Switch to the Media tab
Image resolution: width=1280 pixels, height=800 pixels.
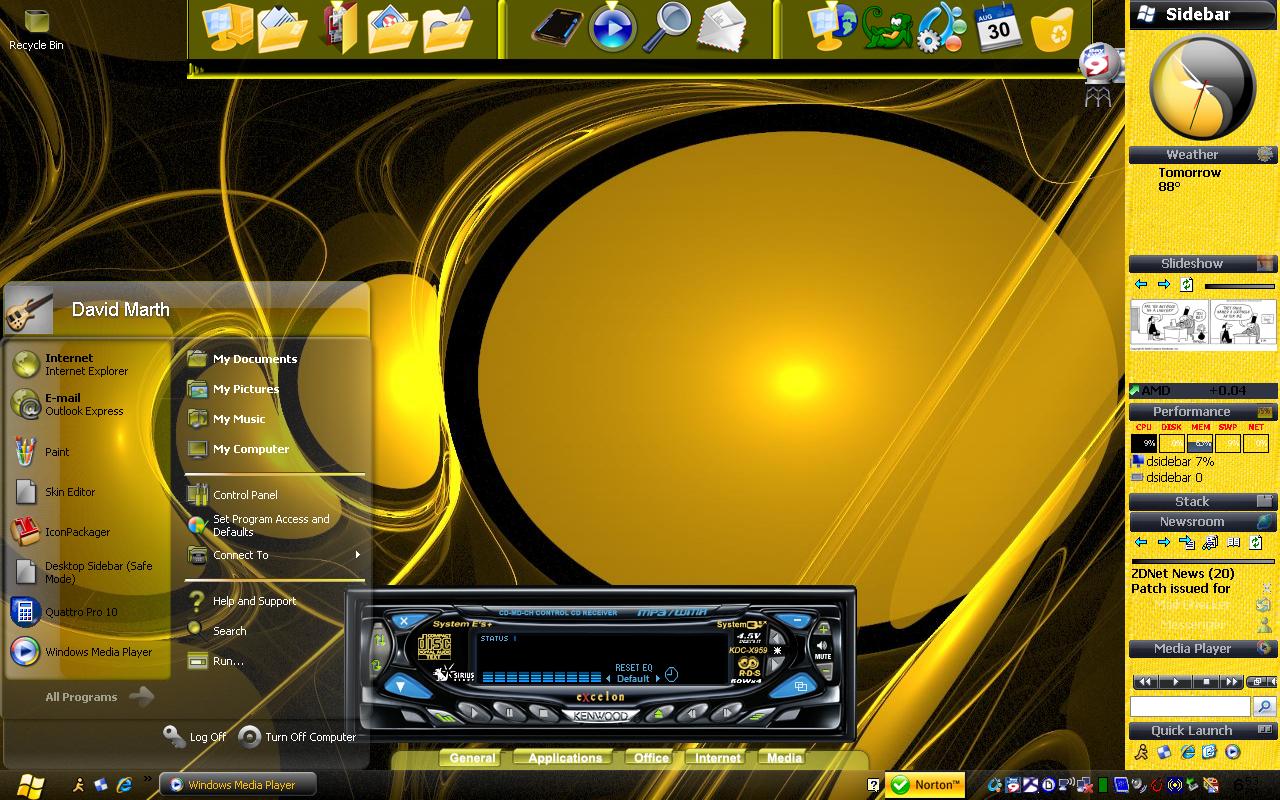[x=784, y=758]
